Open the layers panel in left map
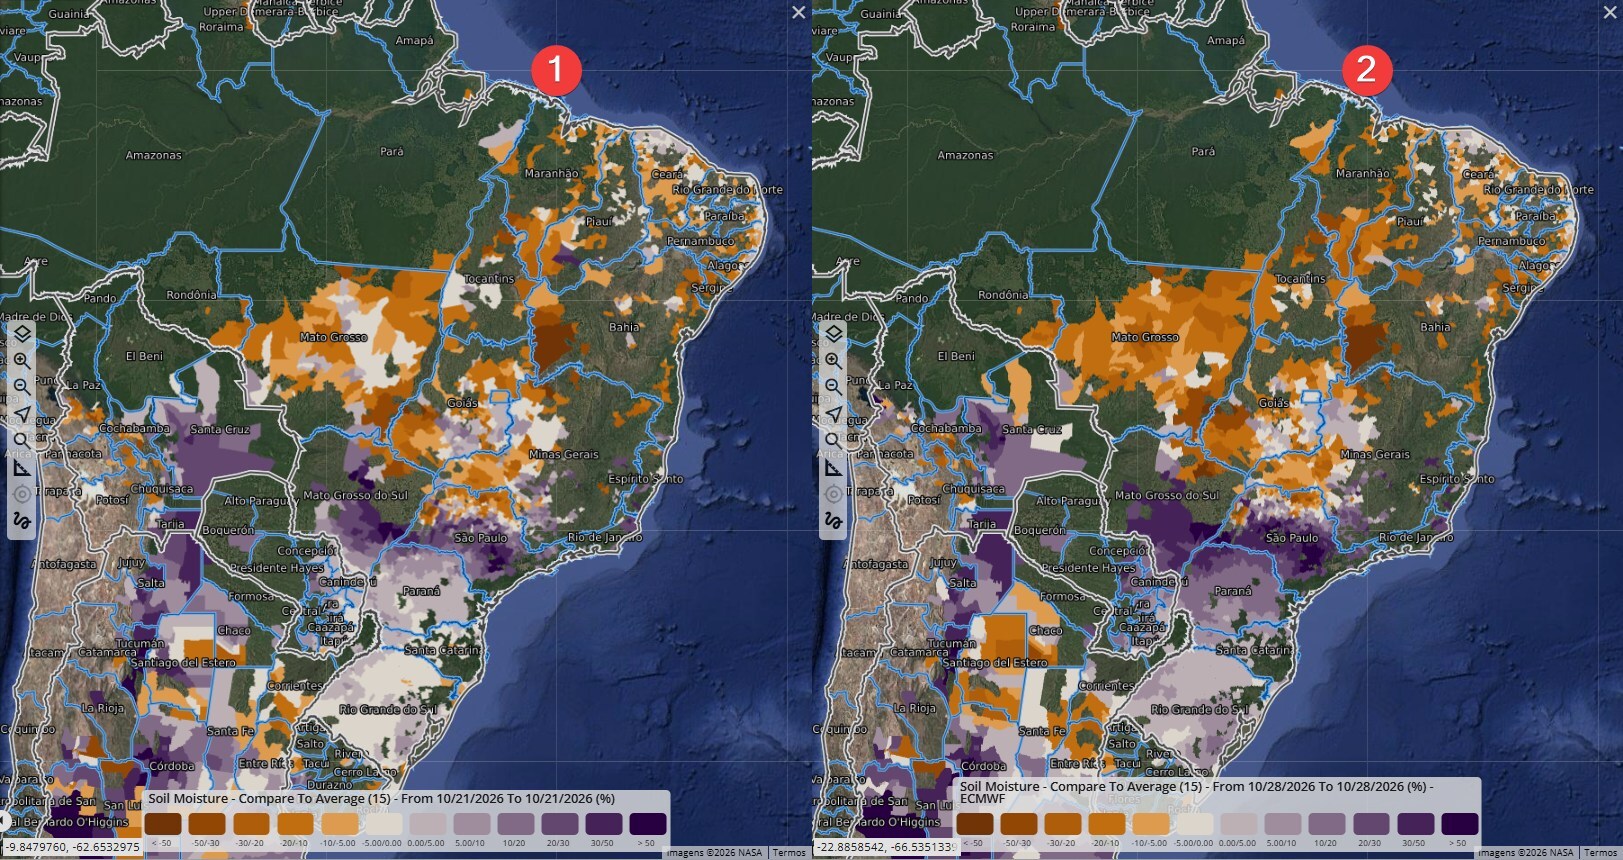Screen dimensions: 1623x860 [x=22, y=334]
